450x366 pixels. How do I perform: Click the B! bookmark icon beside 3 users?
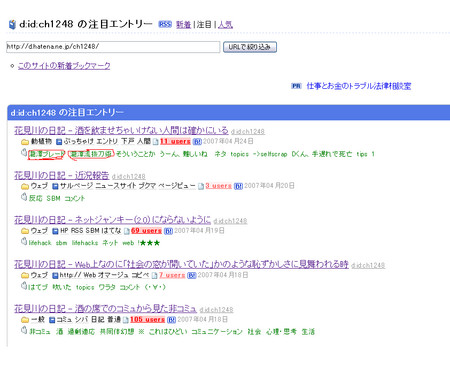click(x=238, y=186)
